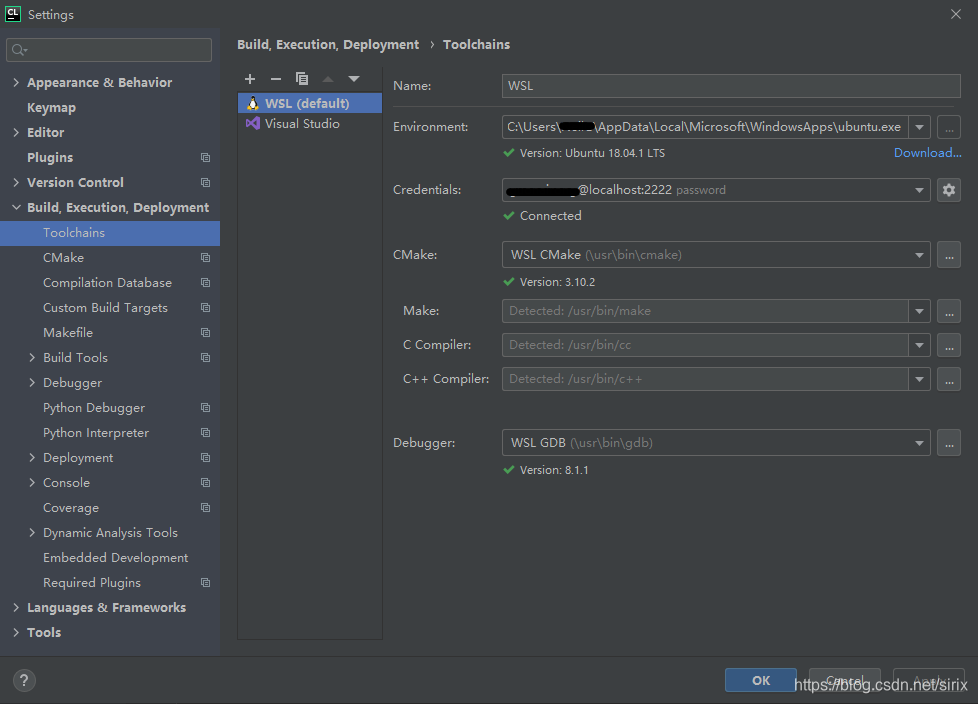Click project-level icon next to CMake
The image size is (978, 704).
[x=205, y=258]
